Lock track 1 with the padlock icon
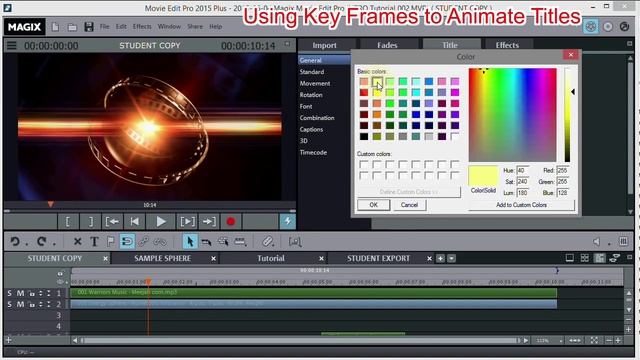Screen dimensions: 640x360 tap(32, 293)
